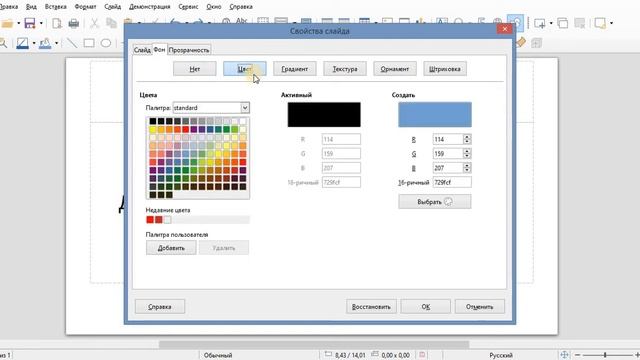Screen dimensions: 640x360
Task: Click the Line Color icon
Action: coord(22,43)
